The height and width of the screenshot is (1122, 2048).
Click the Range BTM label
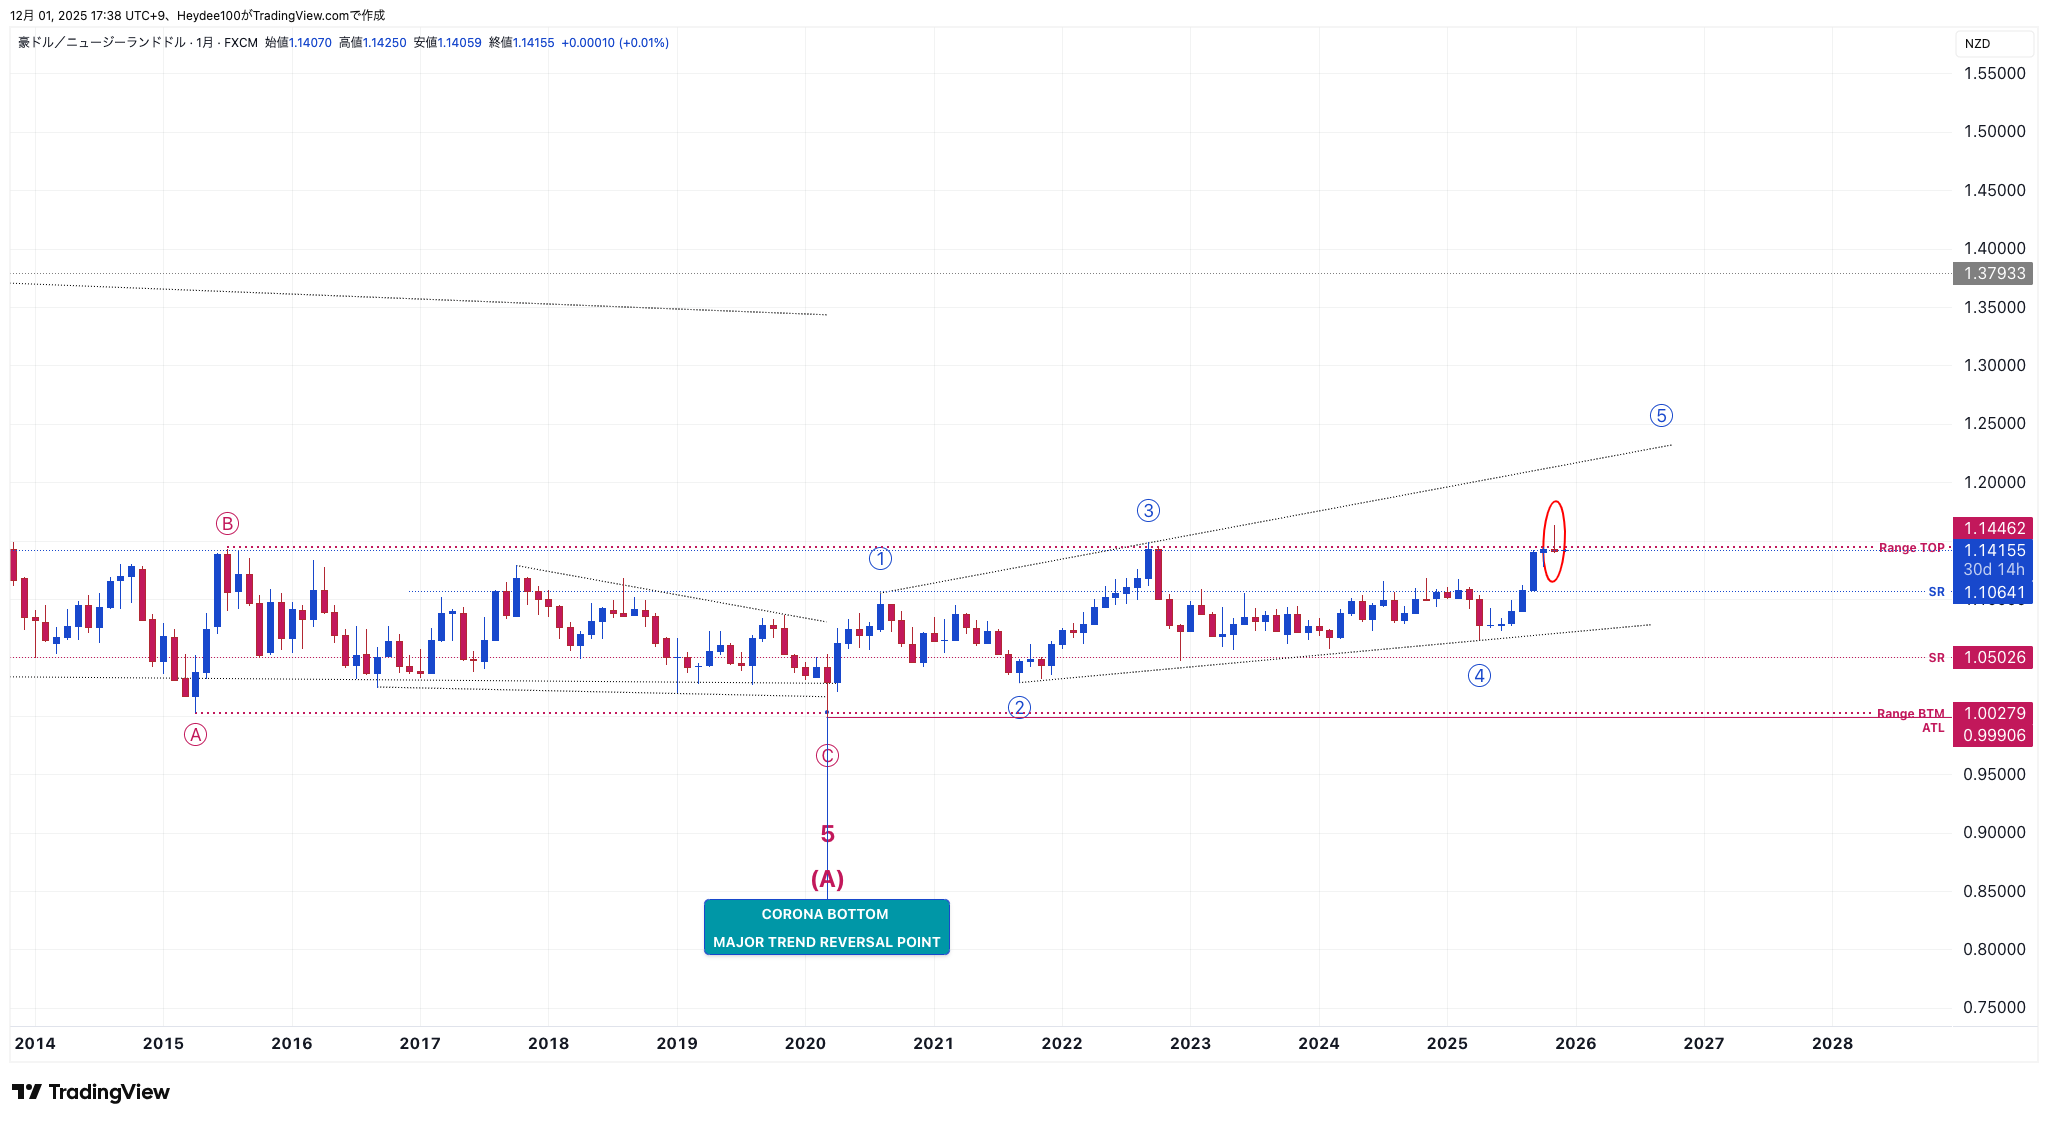click(1910, 714)
